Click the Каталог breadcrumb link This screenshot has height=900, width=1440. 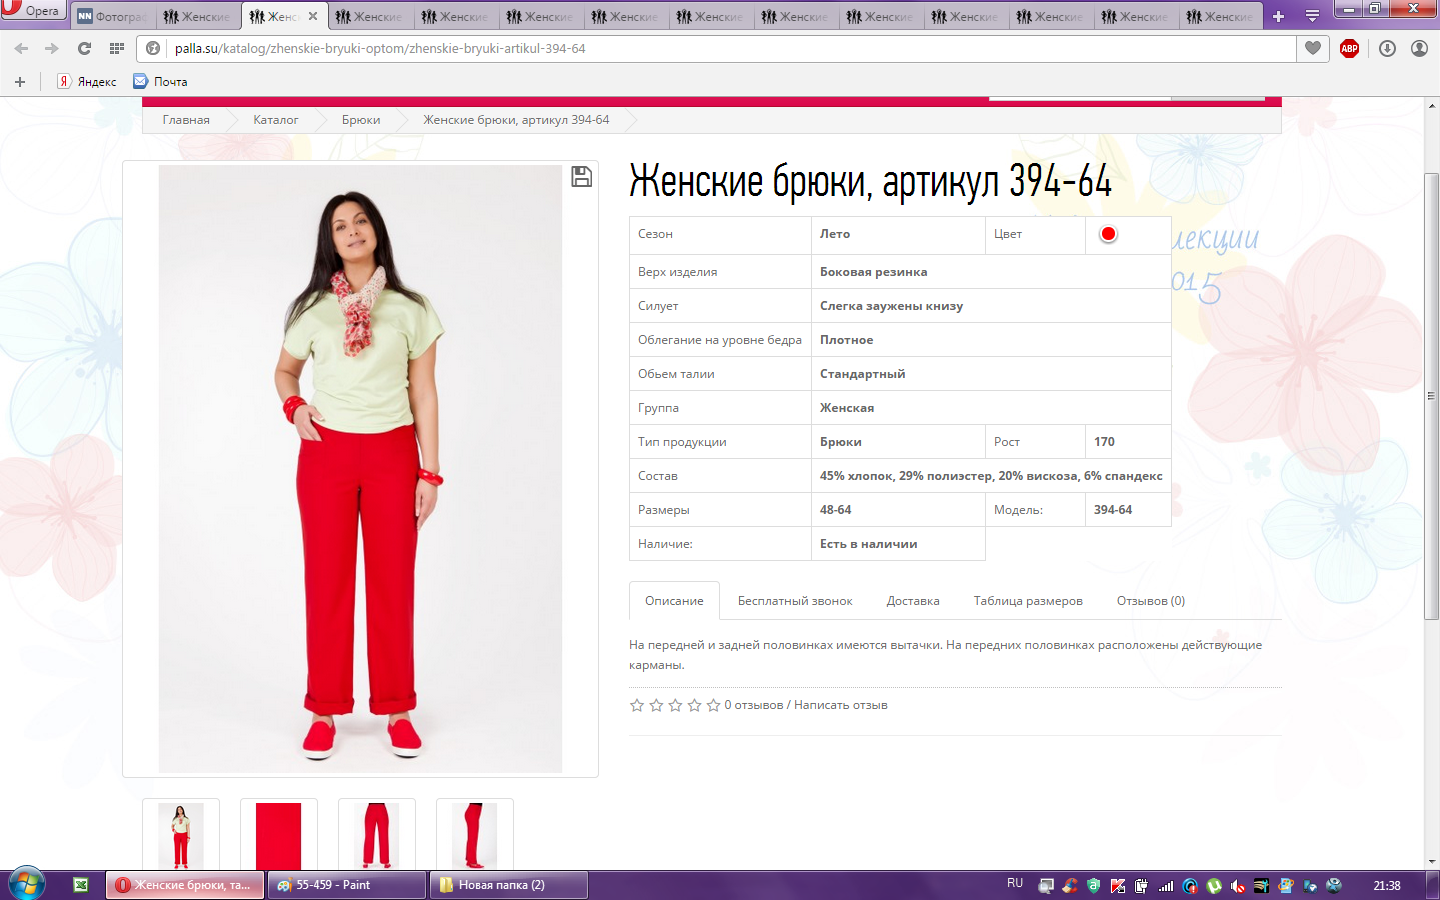[275, 120]
